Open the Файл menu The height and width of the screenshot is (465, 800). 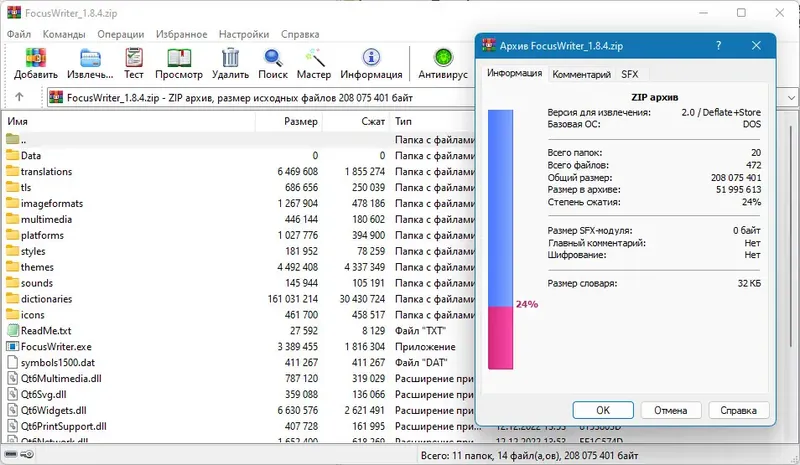(x=19, y=34)
